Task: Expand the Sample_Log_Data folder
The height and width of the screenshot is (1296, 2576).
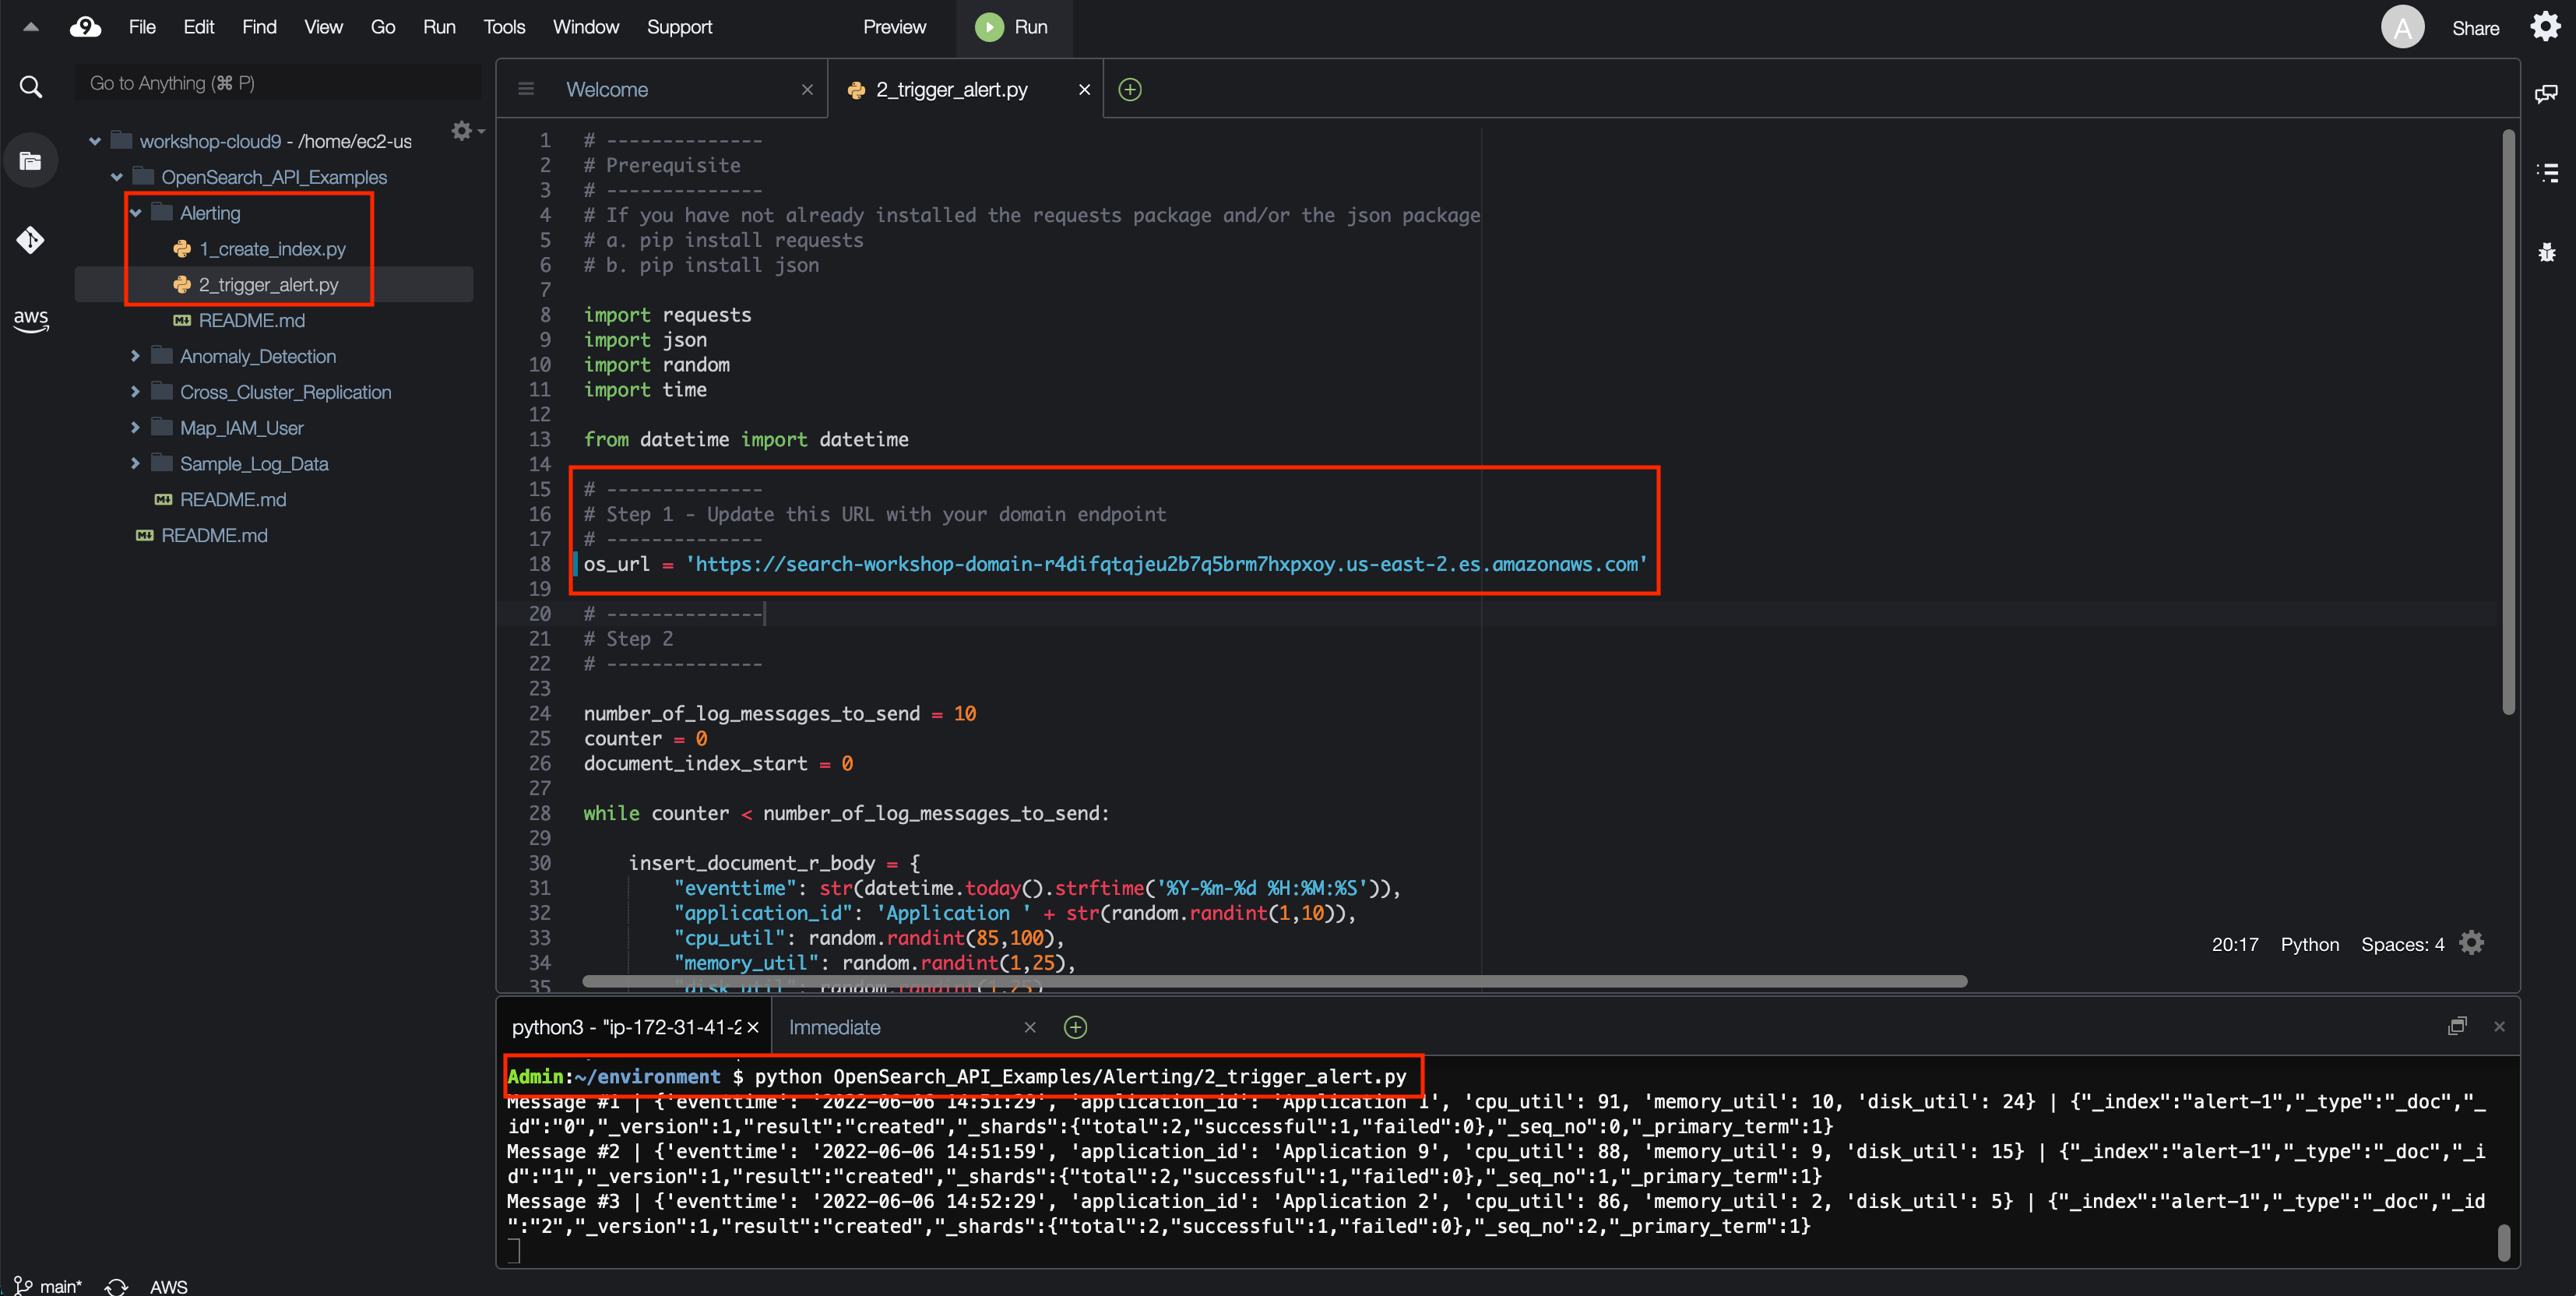Action: [x=135, y=464]
